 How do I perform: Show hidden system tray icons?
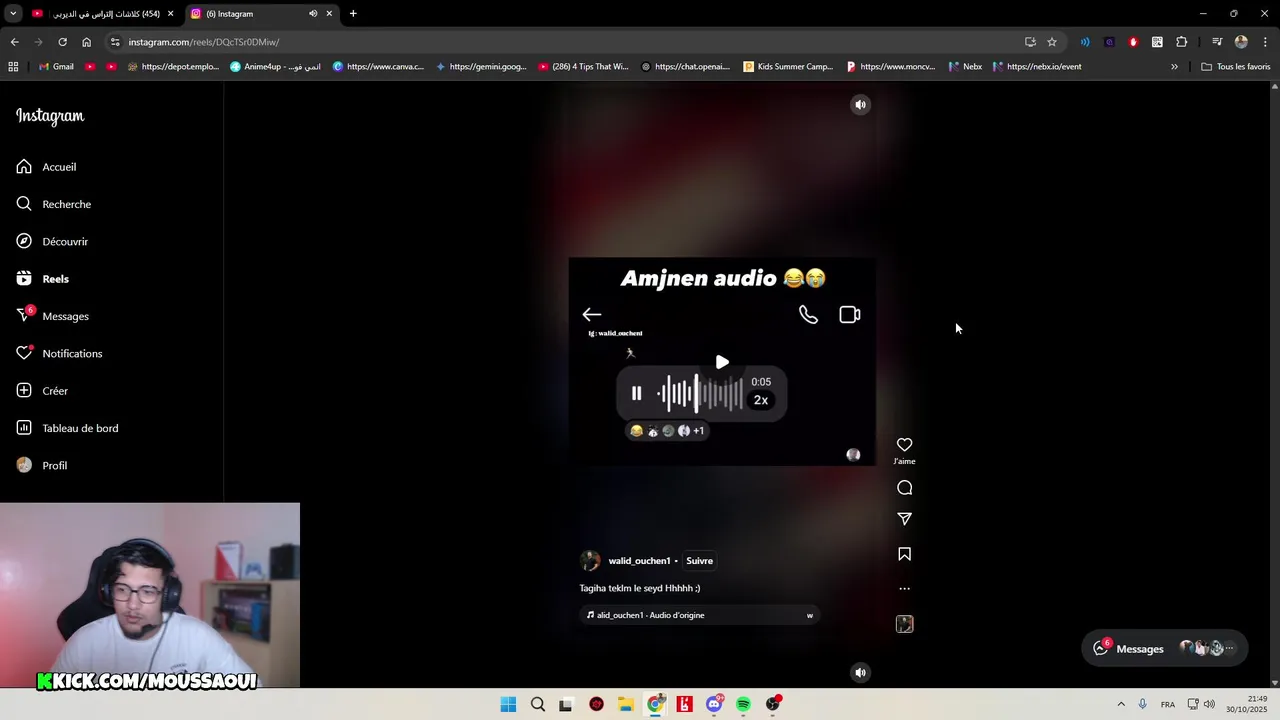1121,705
